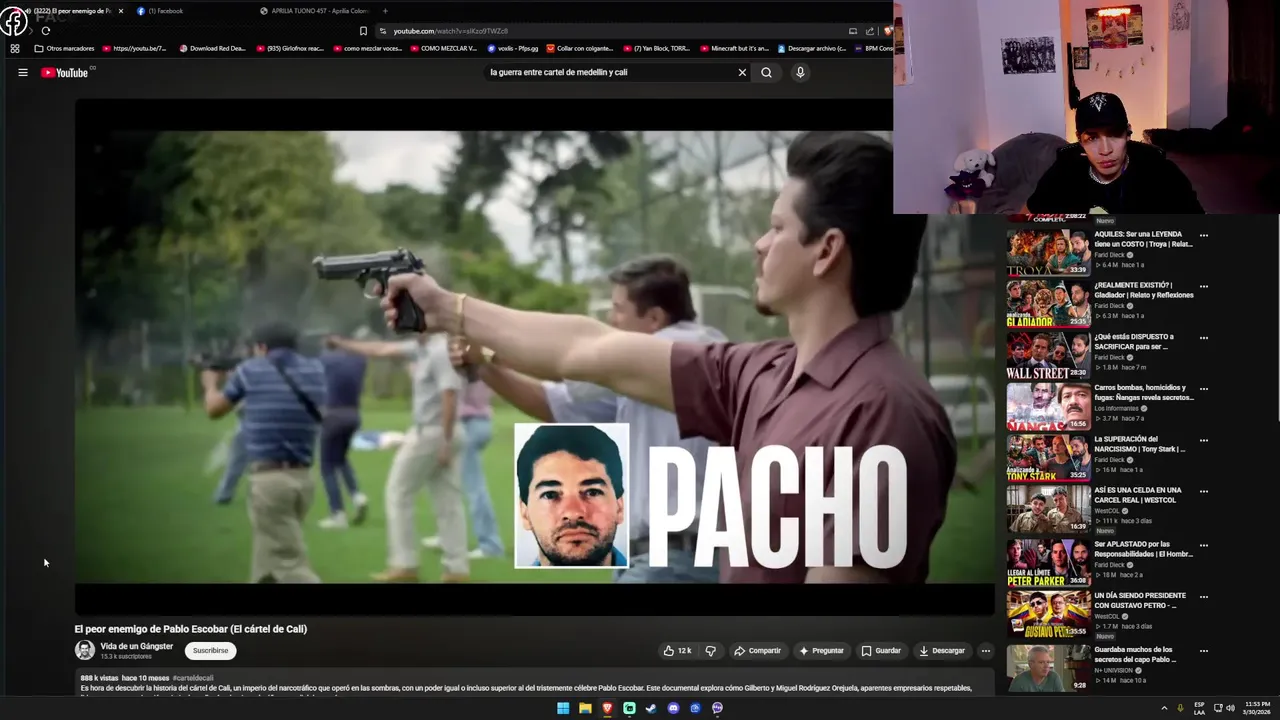Open Discord from the taskbar
This screenshot has width=1280, height=720.
point(673,708)
